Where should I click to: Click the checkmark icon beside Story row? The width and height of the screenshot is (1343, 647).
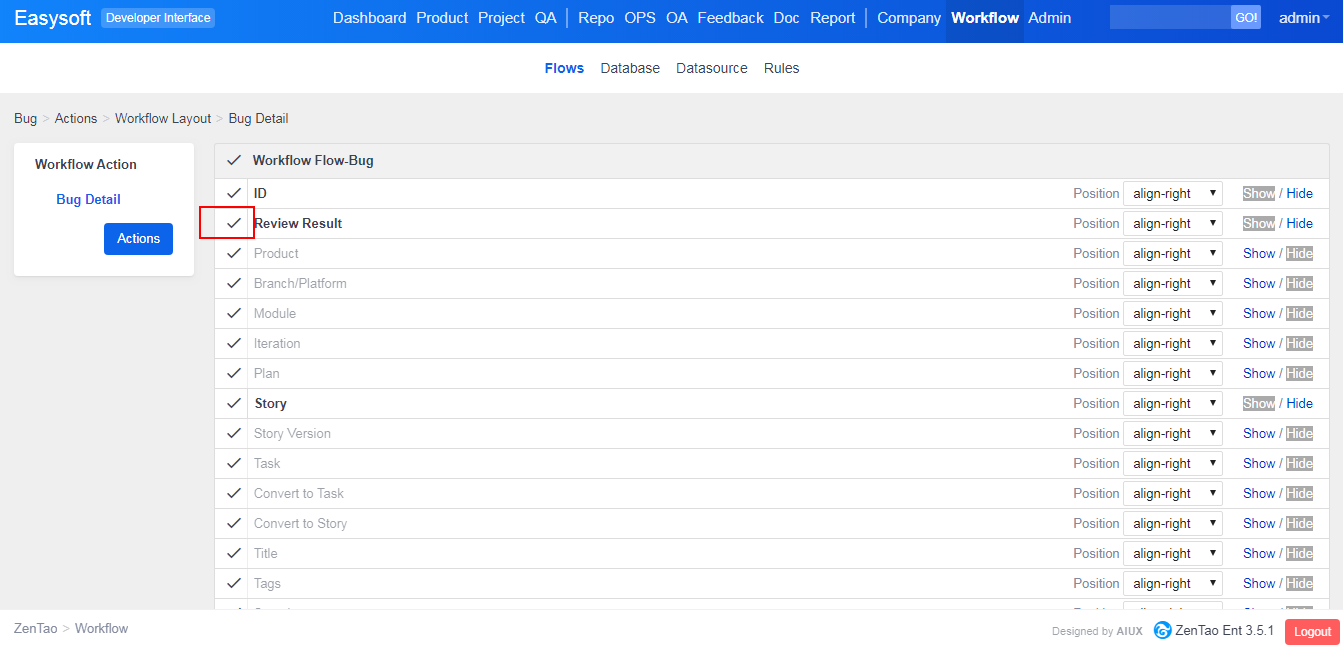[234, 403]
